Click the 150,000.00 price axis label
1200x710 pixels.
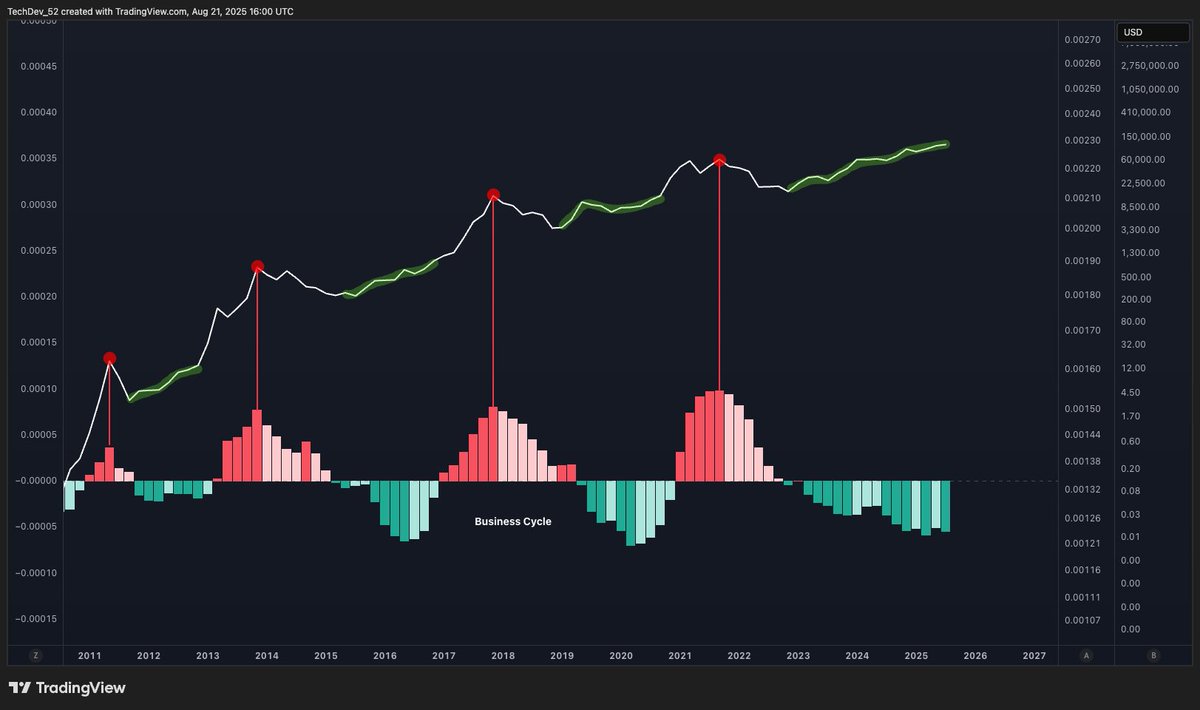(x=1153, y=136)
